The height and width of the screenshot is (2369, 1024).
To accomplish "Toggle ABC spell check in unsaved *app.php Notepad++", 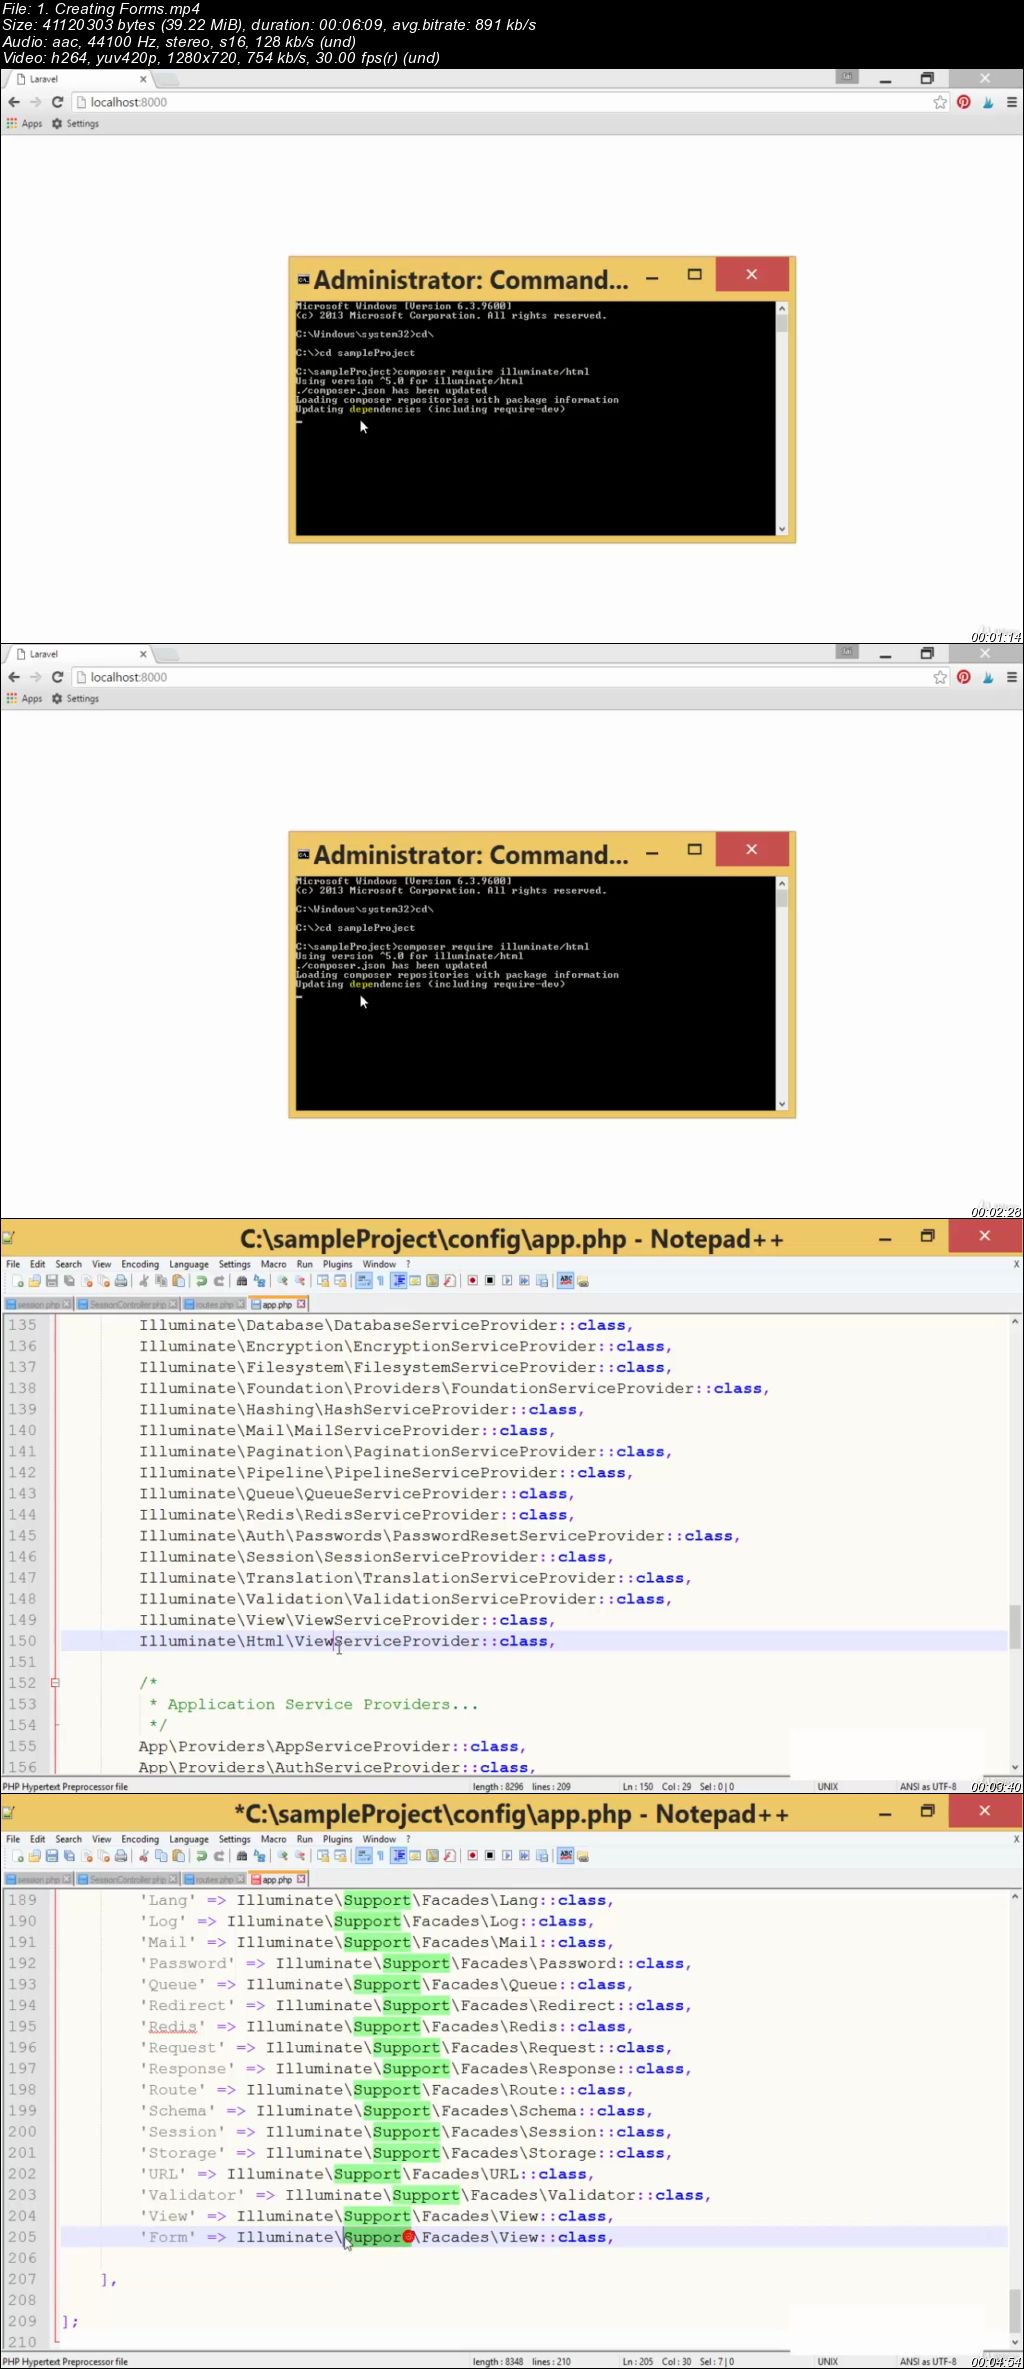I will [x=566, y=1855].
